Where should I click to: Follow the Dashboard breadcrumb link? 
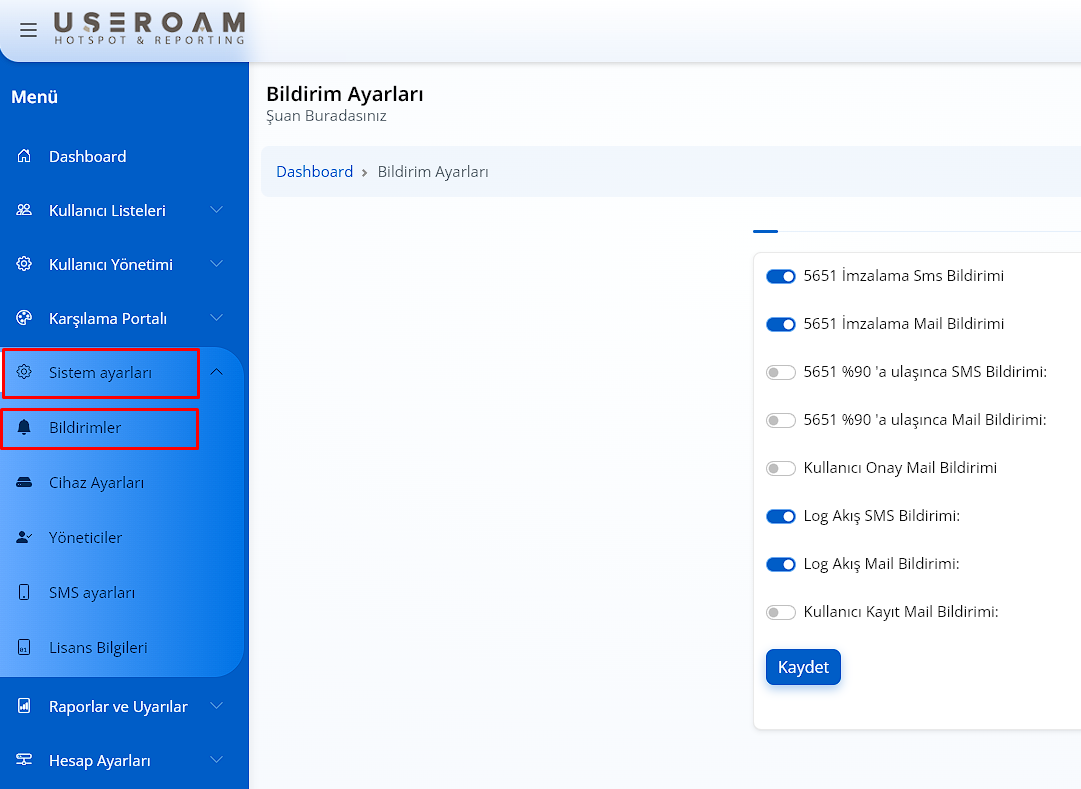[314, 172]
